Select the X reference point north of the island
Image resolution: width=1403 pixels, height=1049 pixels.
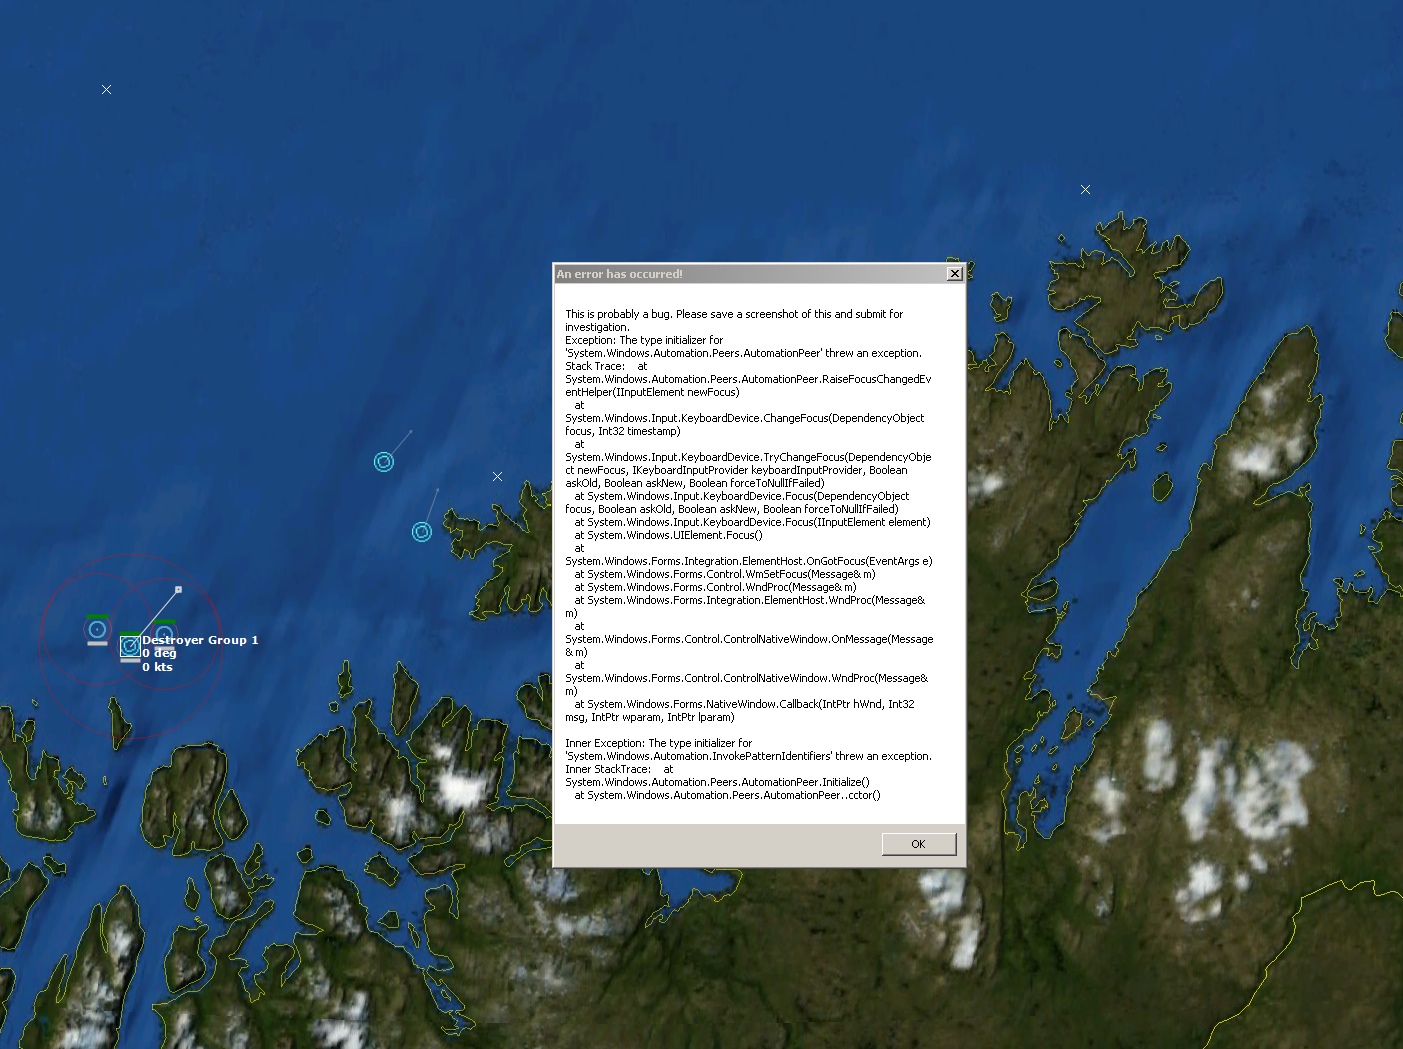point(1086,190)
